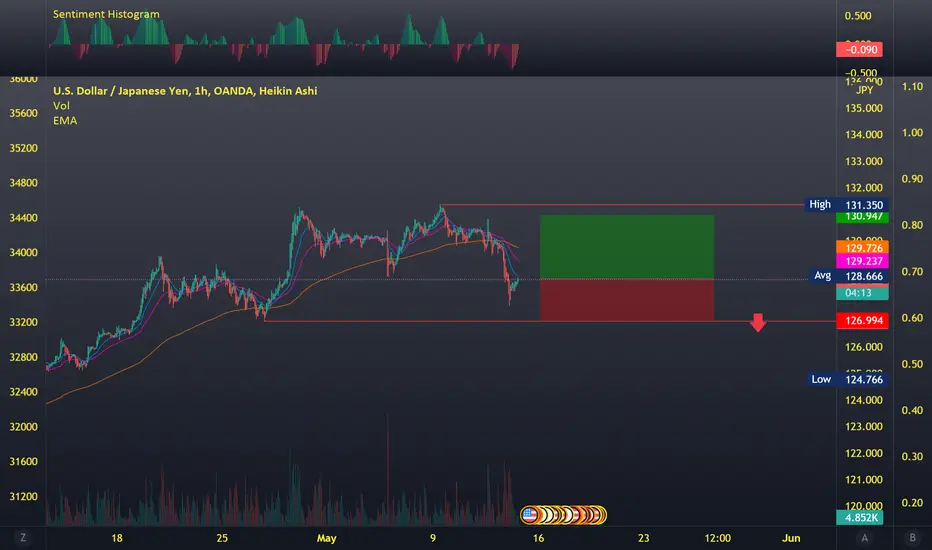The height and width of the screenshot is (550, 932).
Task: Click the 18 date label on the time axis
Action: pyautogui.click(x=116, y=538)
